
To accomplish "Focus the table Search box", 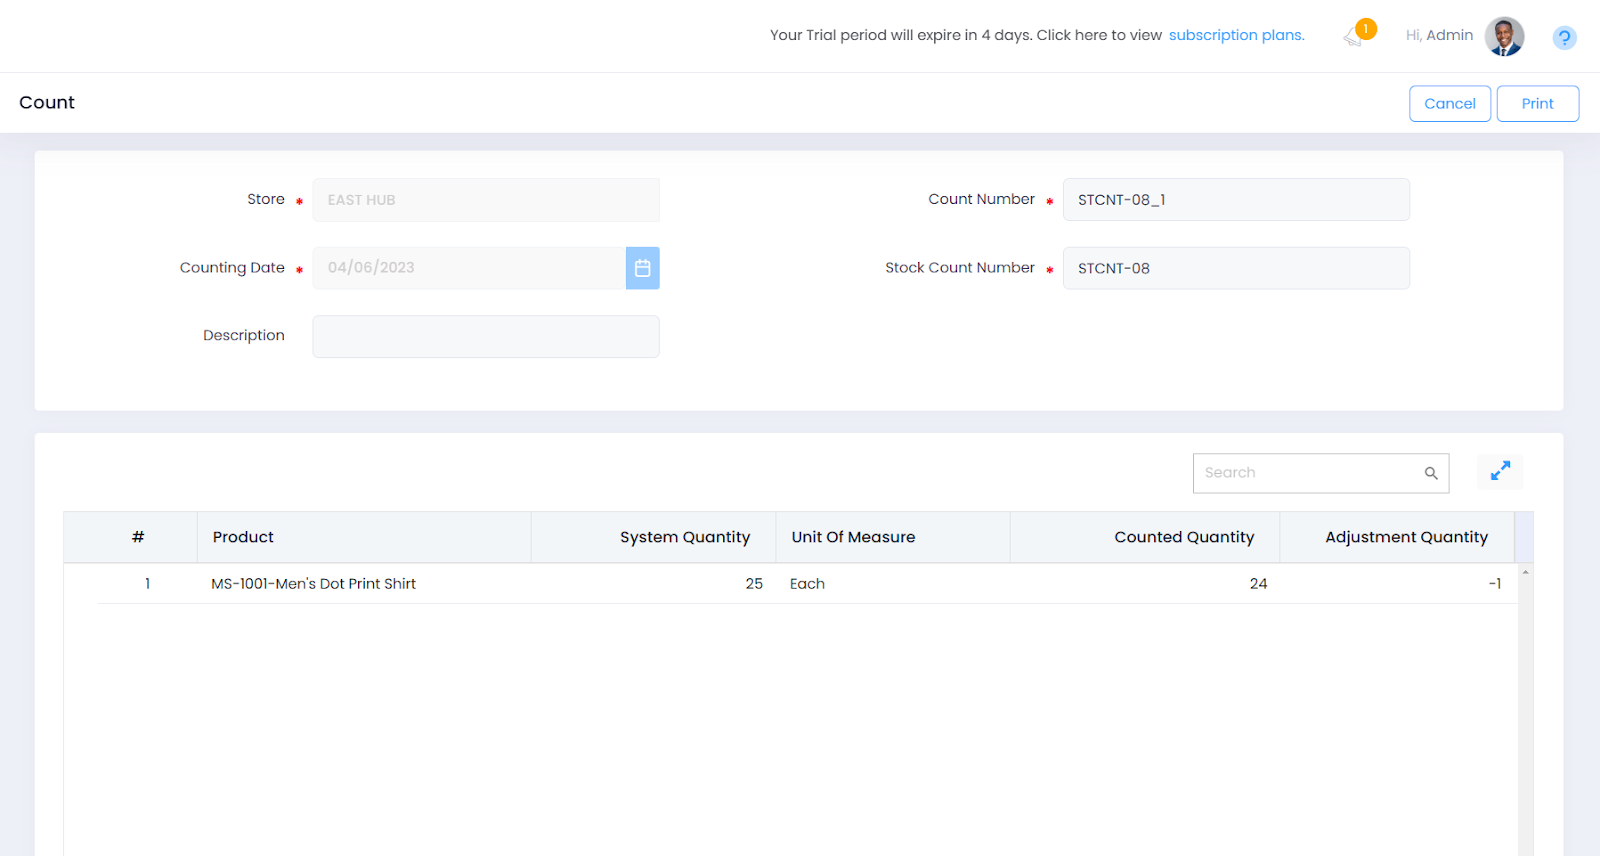I will coord(1306,473).
